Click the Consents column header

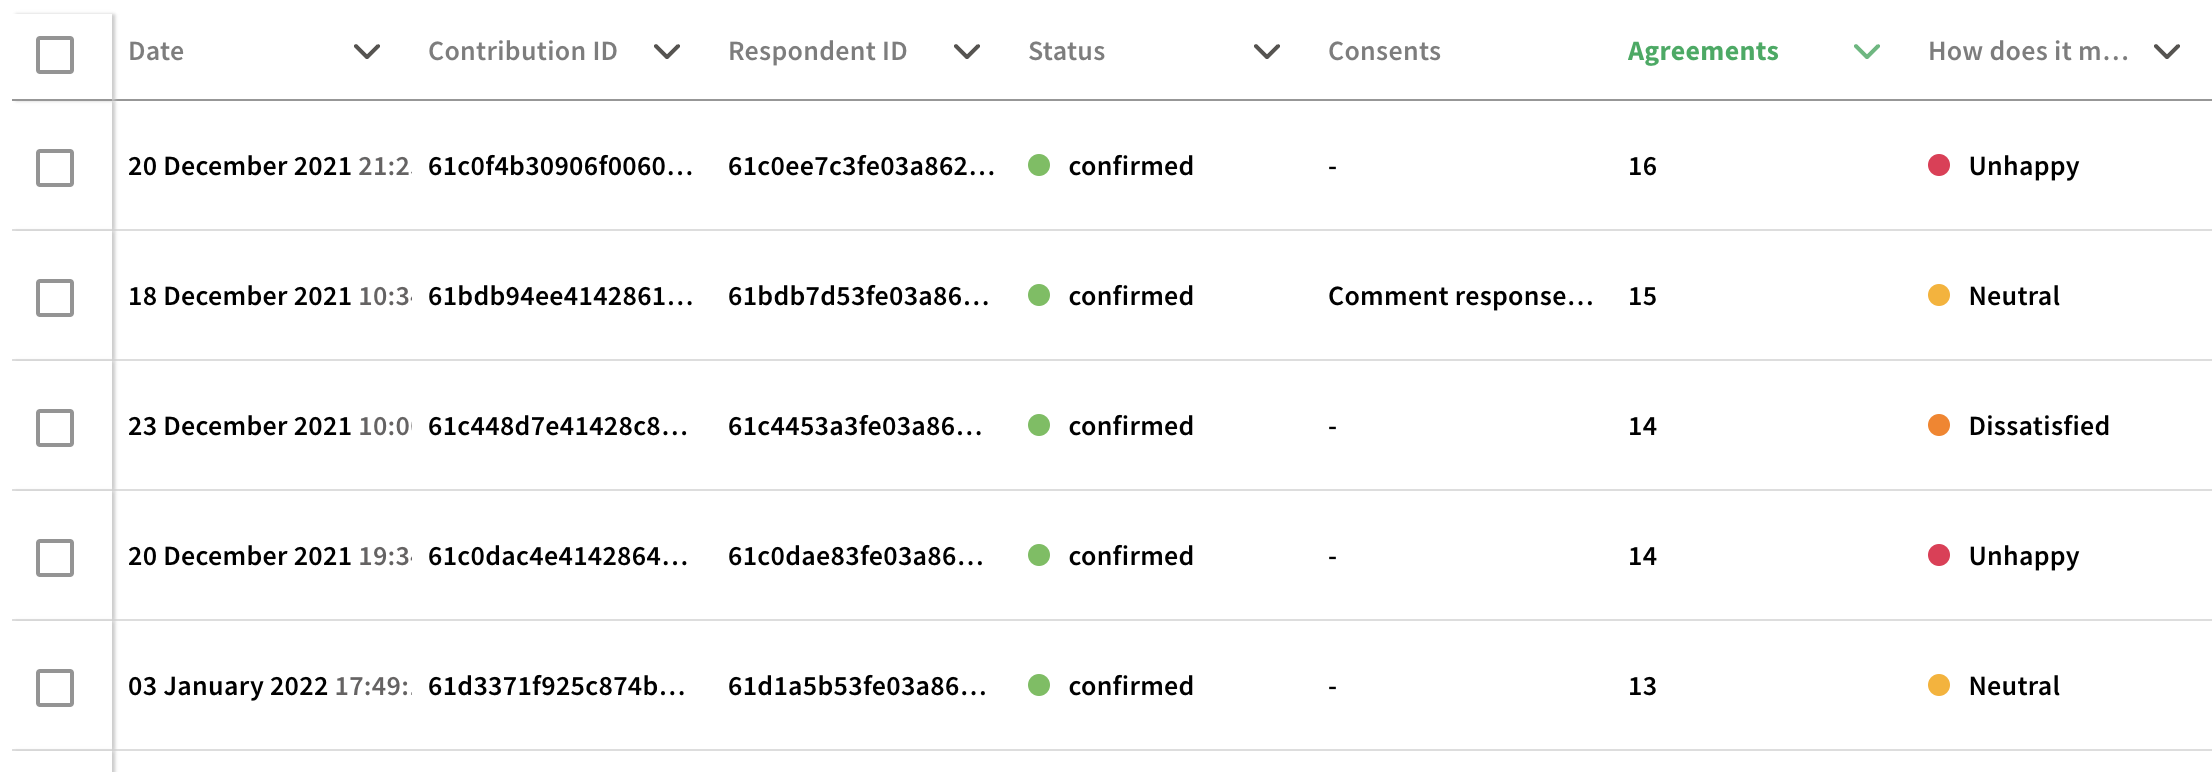coord(1384,51)
